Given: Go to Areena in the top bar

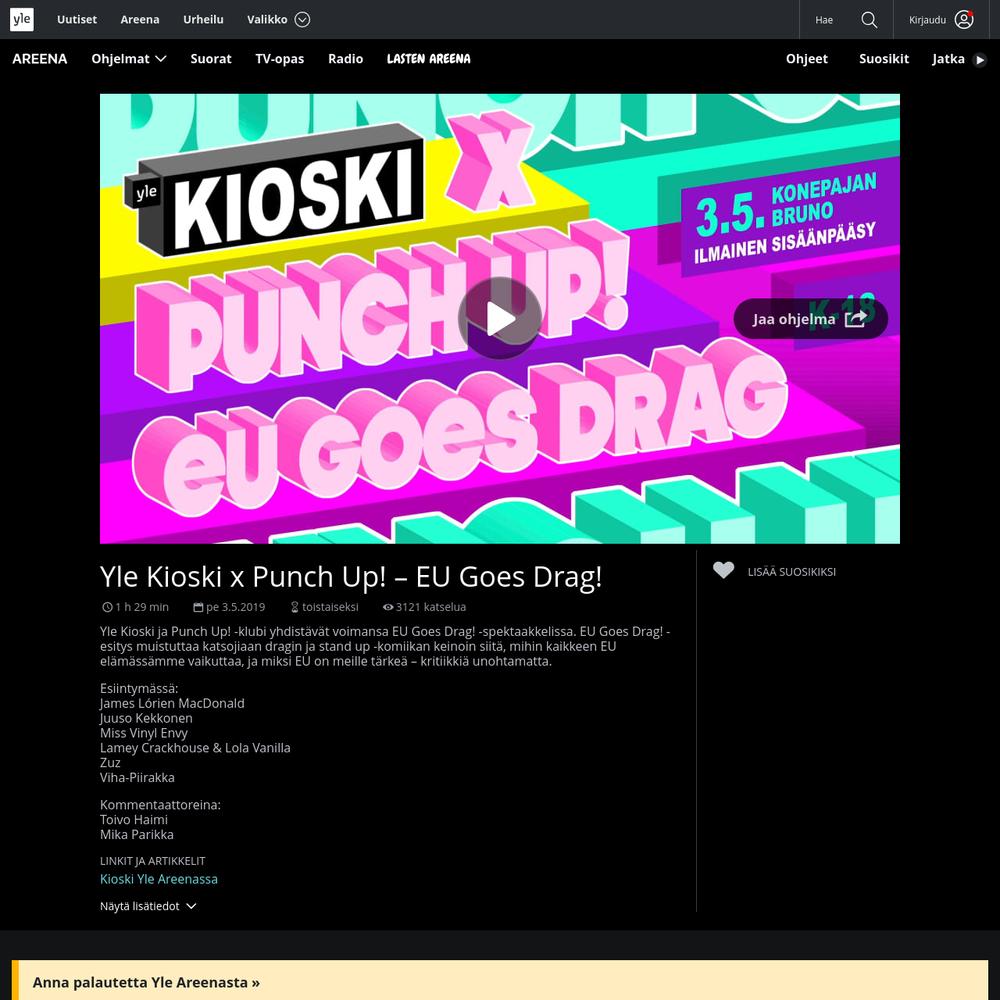Looking at the screenshot, I should coord(140,20).
